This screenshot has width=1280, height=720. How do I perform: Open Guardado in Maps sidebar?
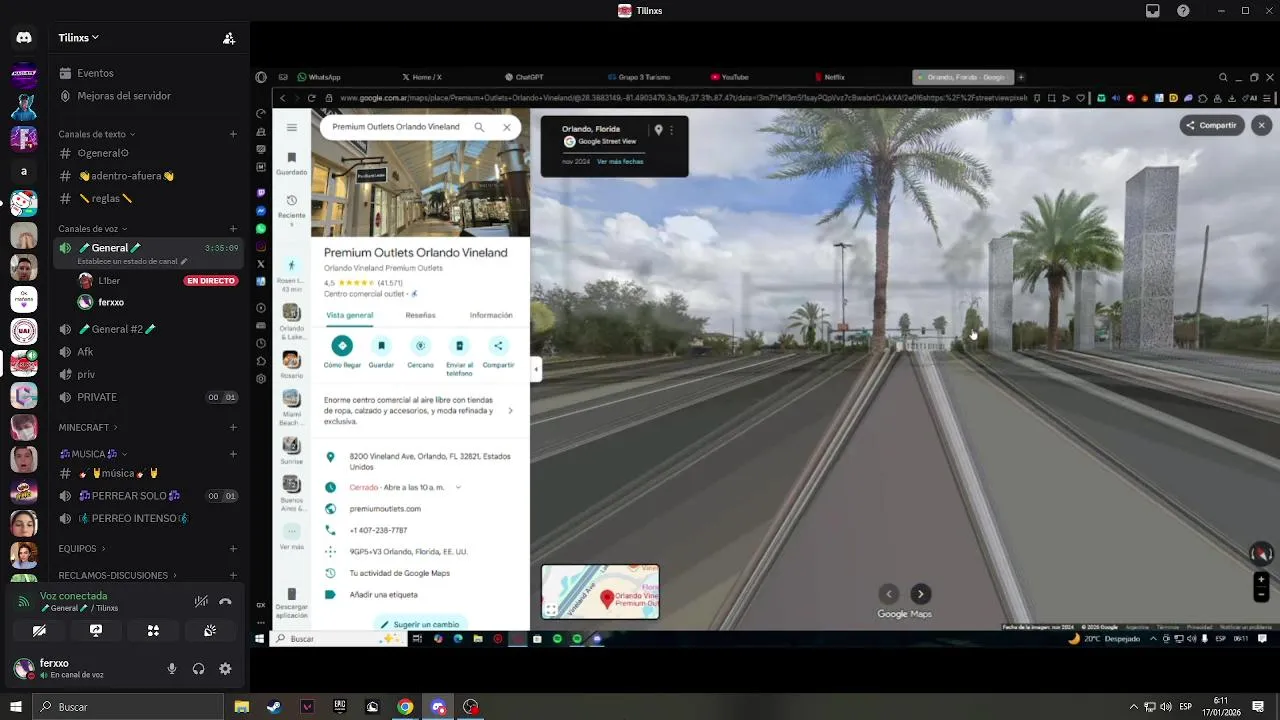(291, 163)
